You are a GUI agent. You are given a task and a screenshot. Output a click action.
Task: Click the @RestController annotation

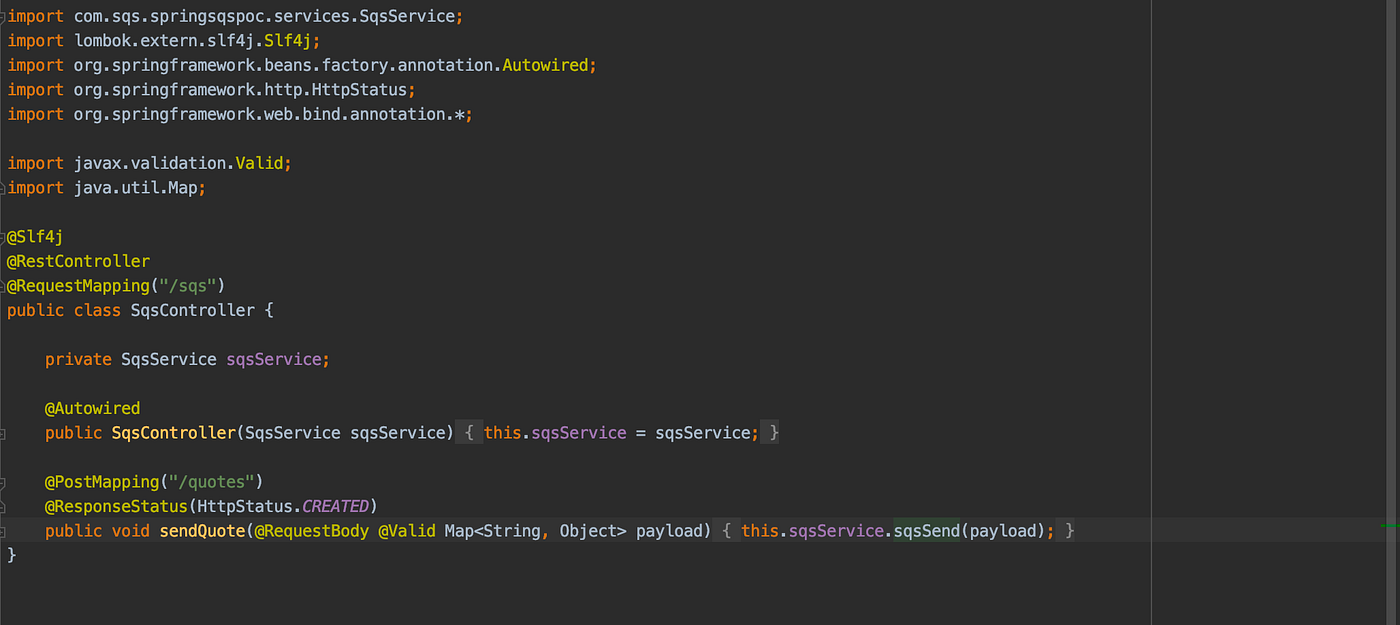(x=78, y=261)
